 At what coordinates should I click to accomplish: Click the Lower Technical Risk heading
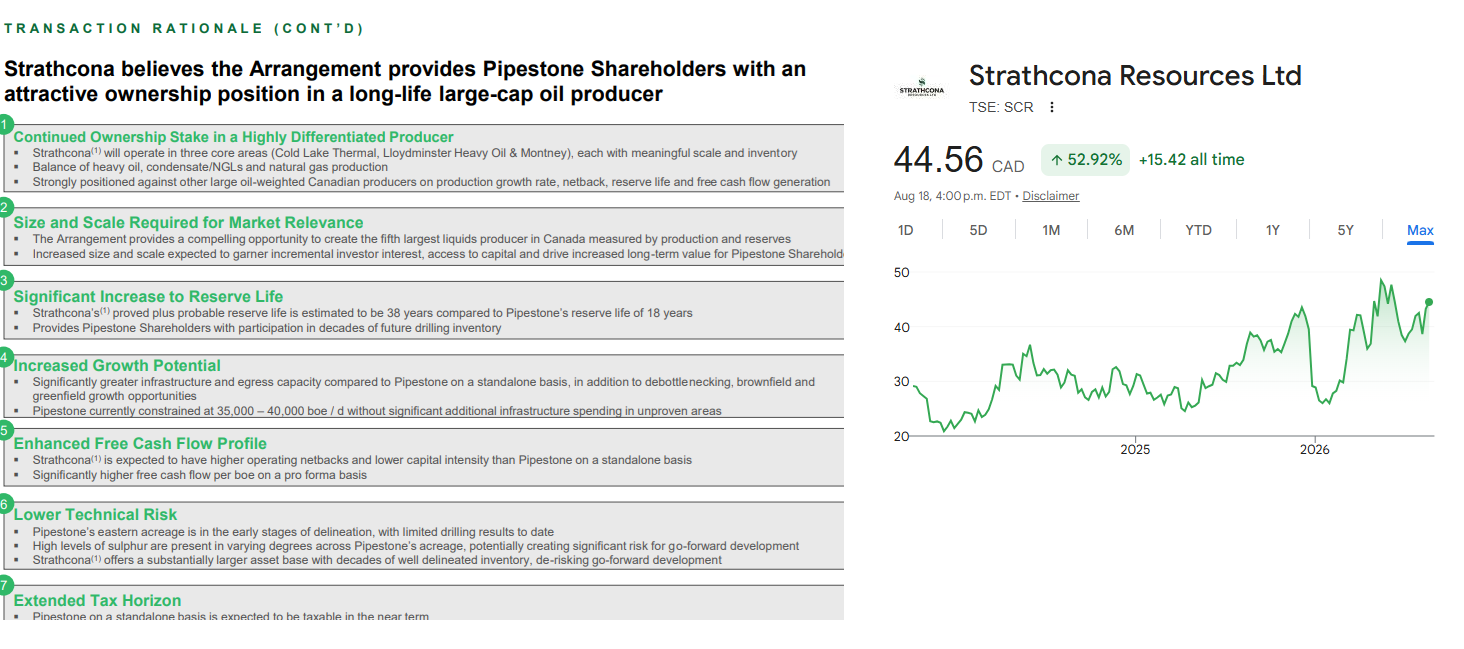(x=95, y=514)
